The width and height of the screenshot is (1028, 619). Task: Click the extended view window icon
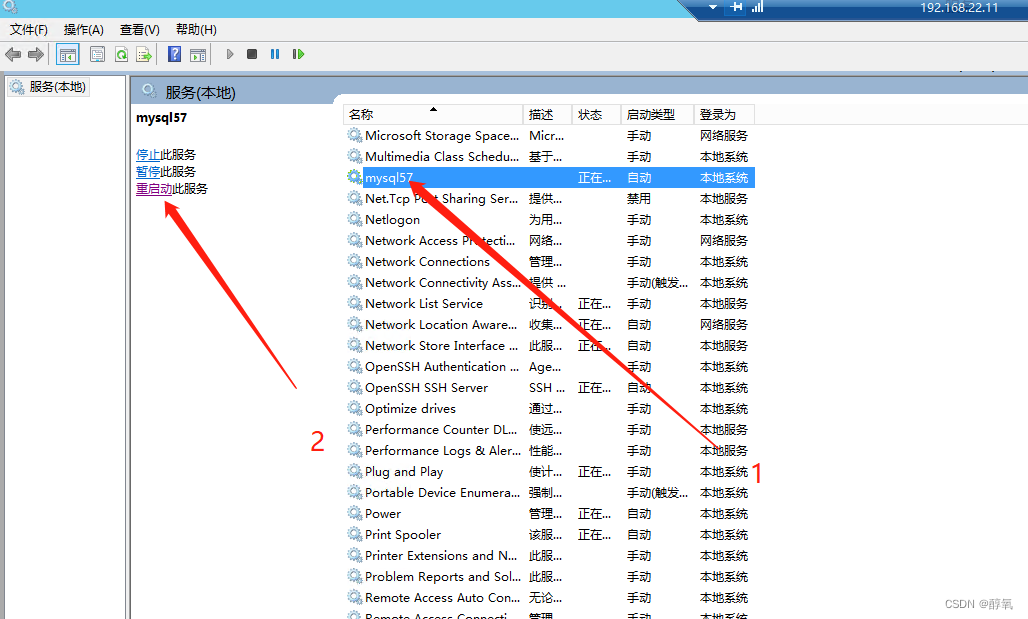point(197,54)
